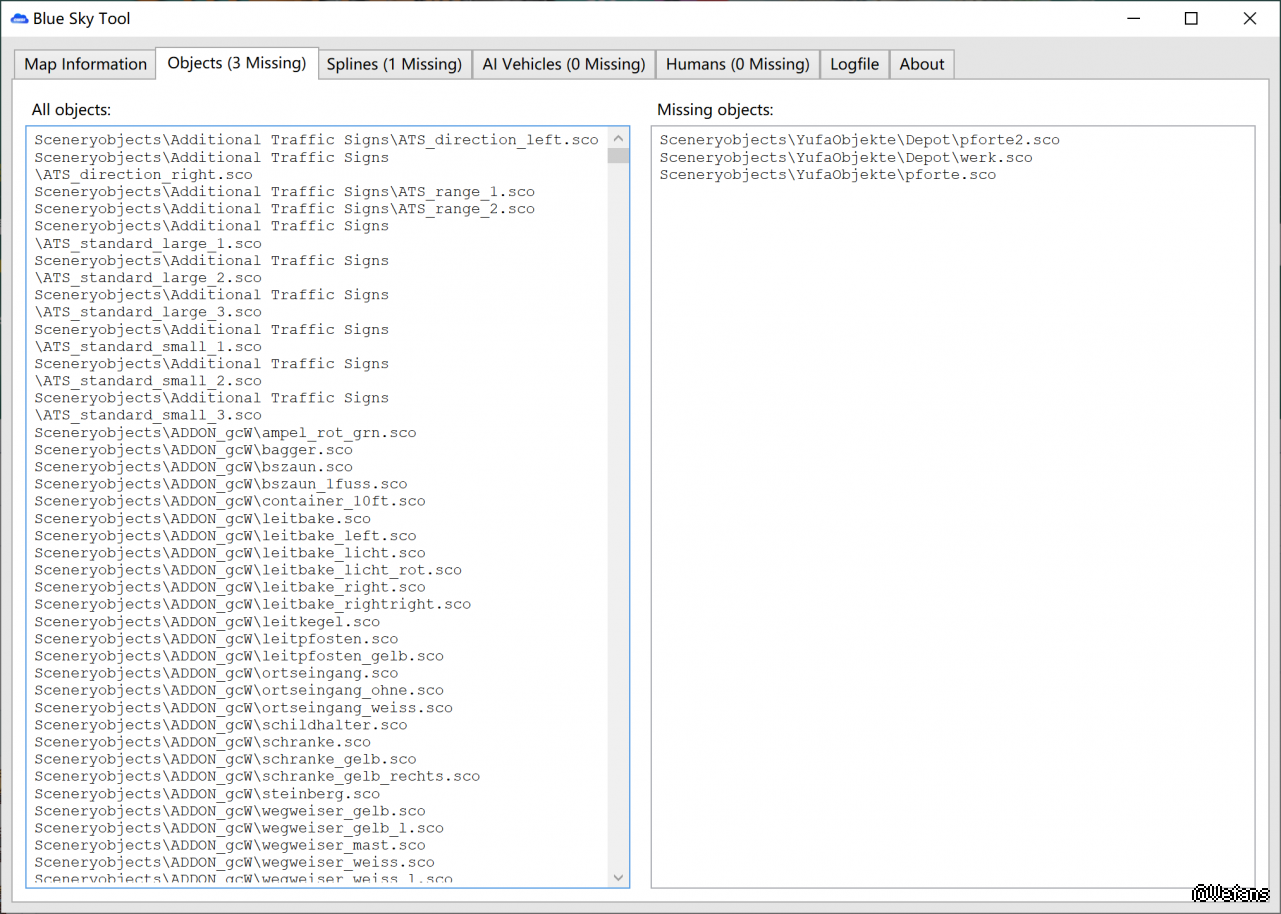1281x914 pixels.
Task: Select the ampel_rot_grn.sco list entry
Action: tap(225, 433)
